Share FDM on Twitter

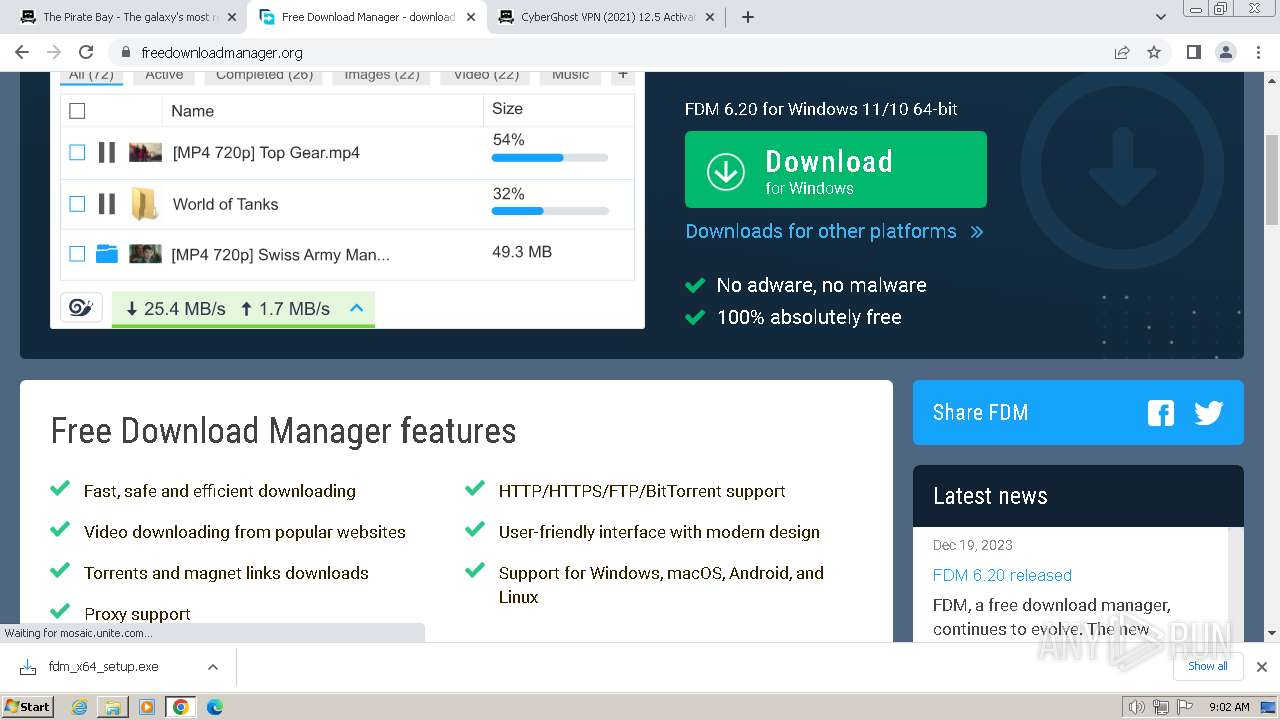(x=1209, y=413)
